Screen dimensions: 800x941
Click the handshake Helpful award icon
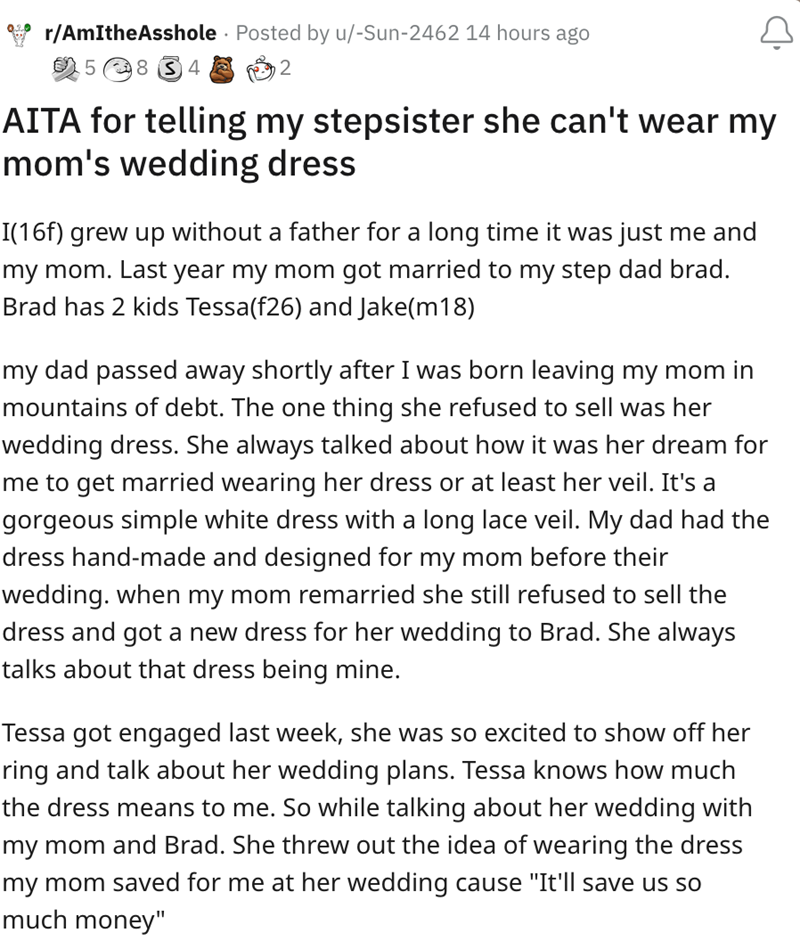tap(68, 68)
